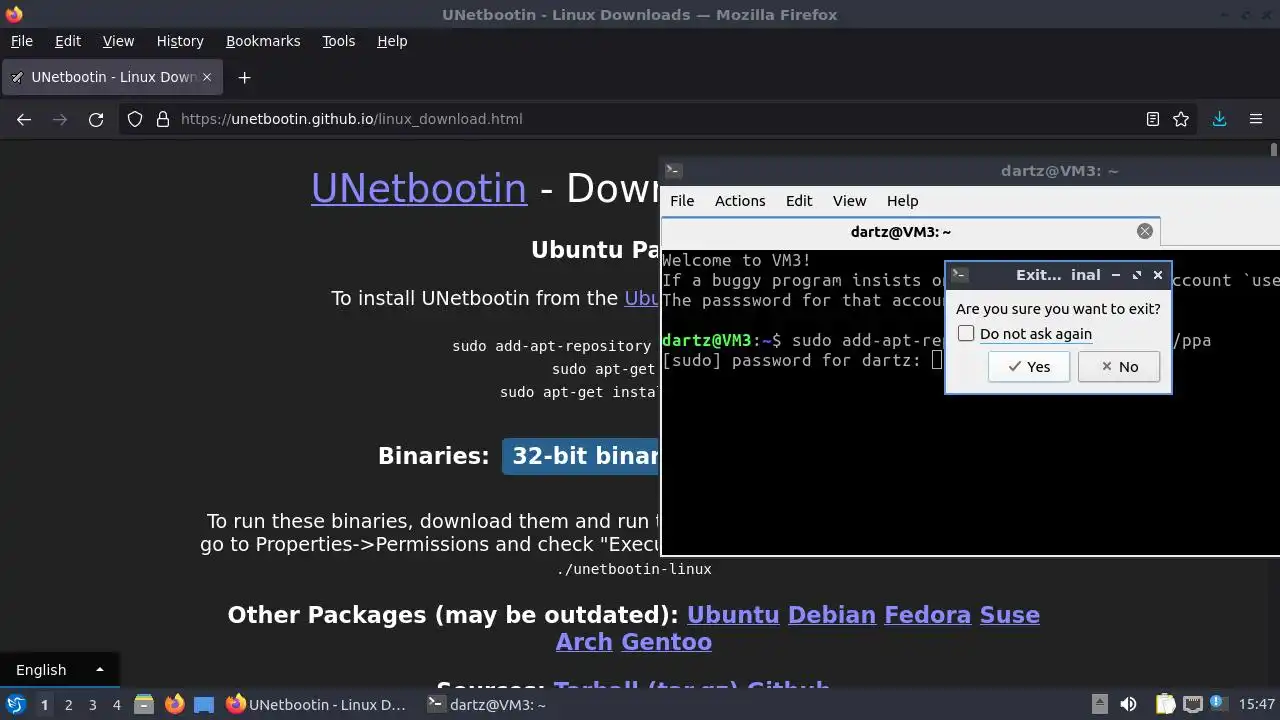
Task: Open the Gentoo package link
Action: (x=666, y=641)
